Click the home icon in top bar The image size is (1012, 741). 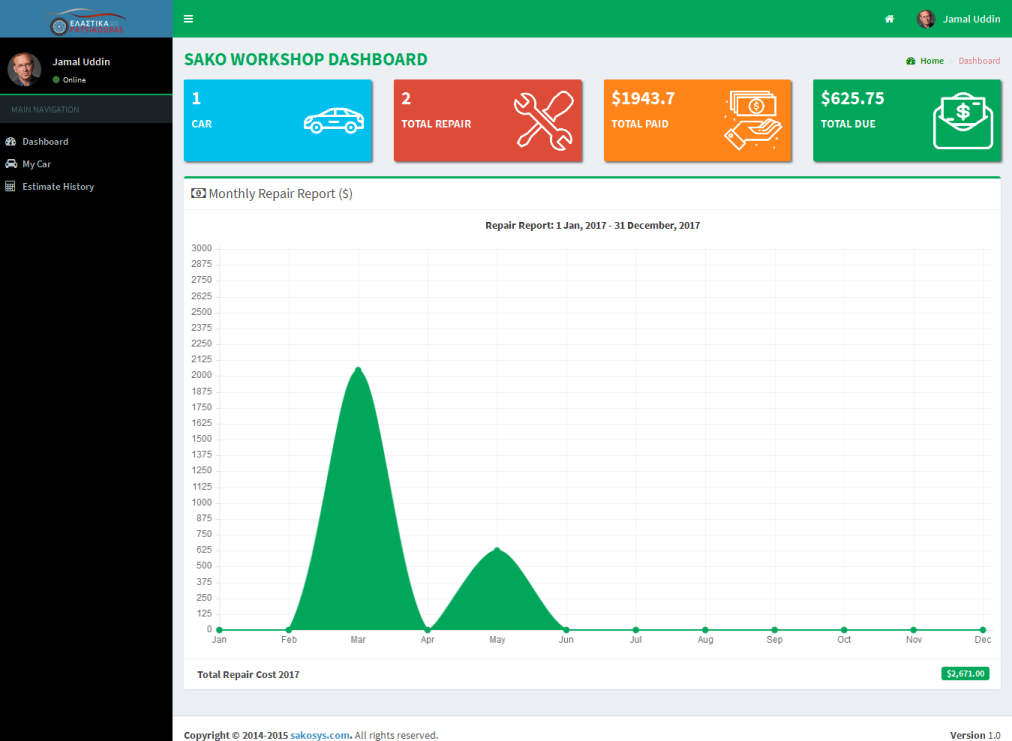(x=889, y=19)
